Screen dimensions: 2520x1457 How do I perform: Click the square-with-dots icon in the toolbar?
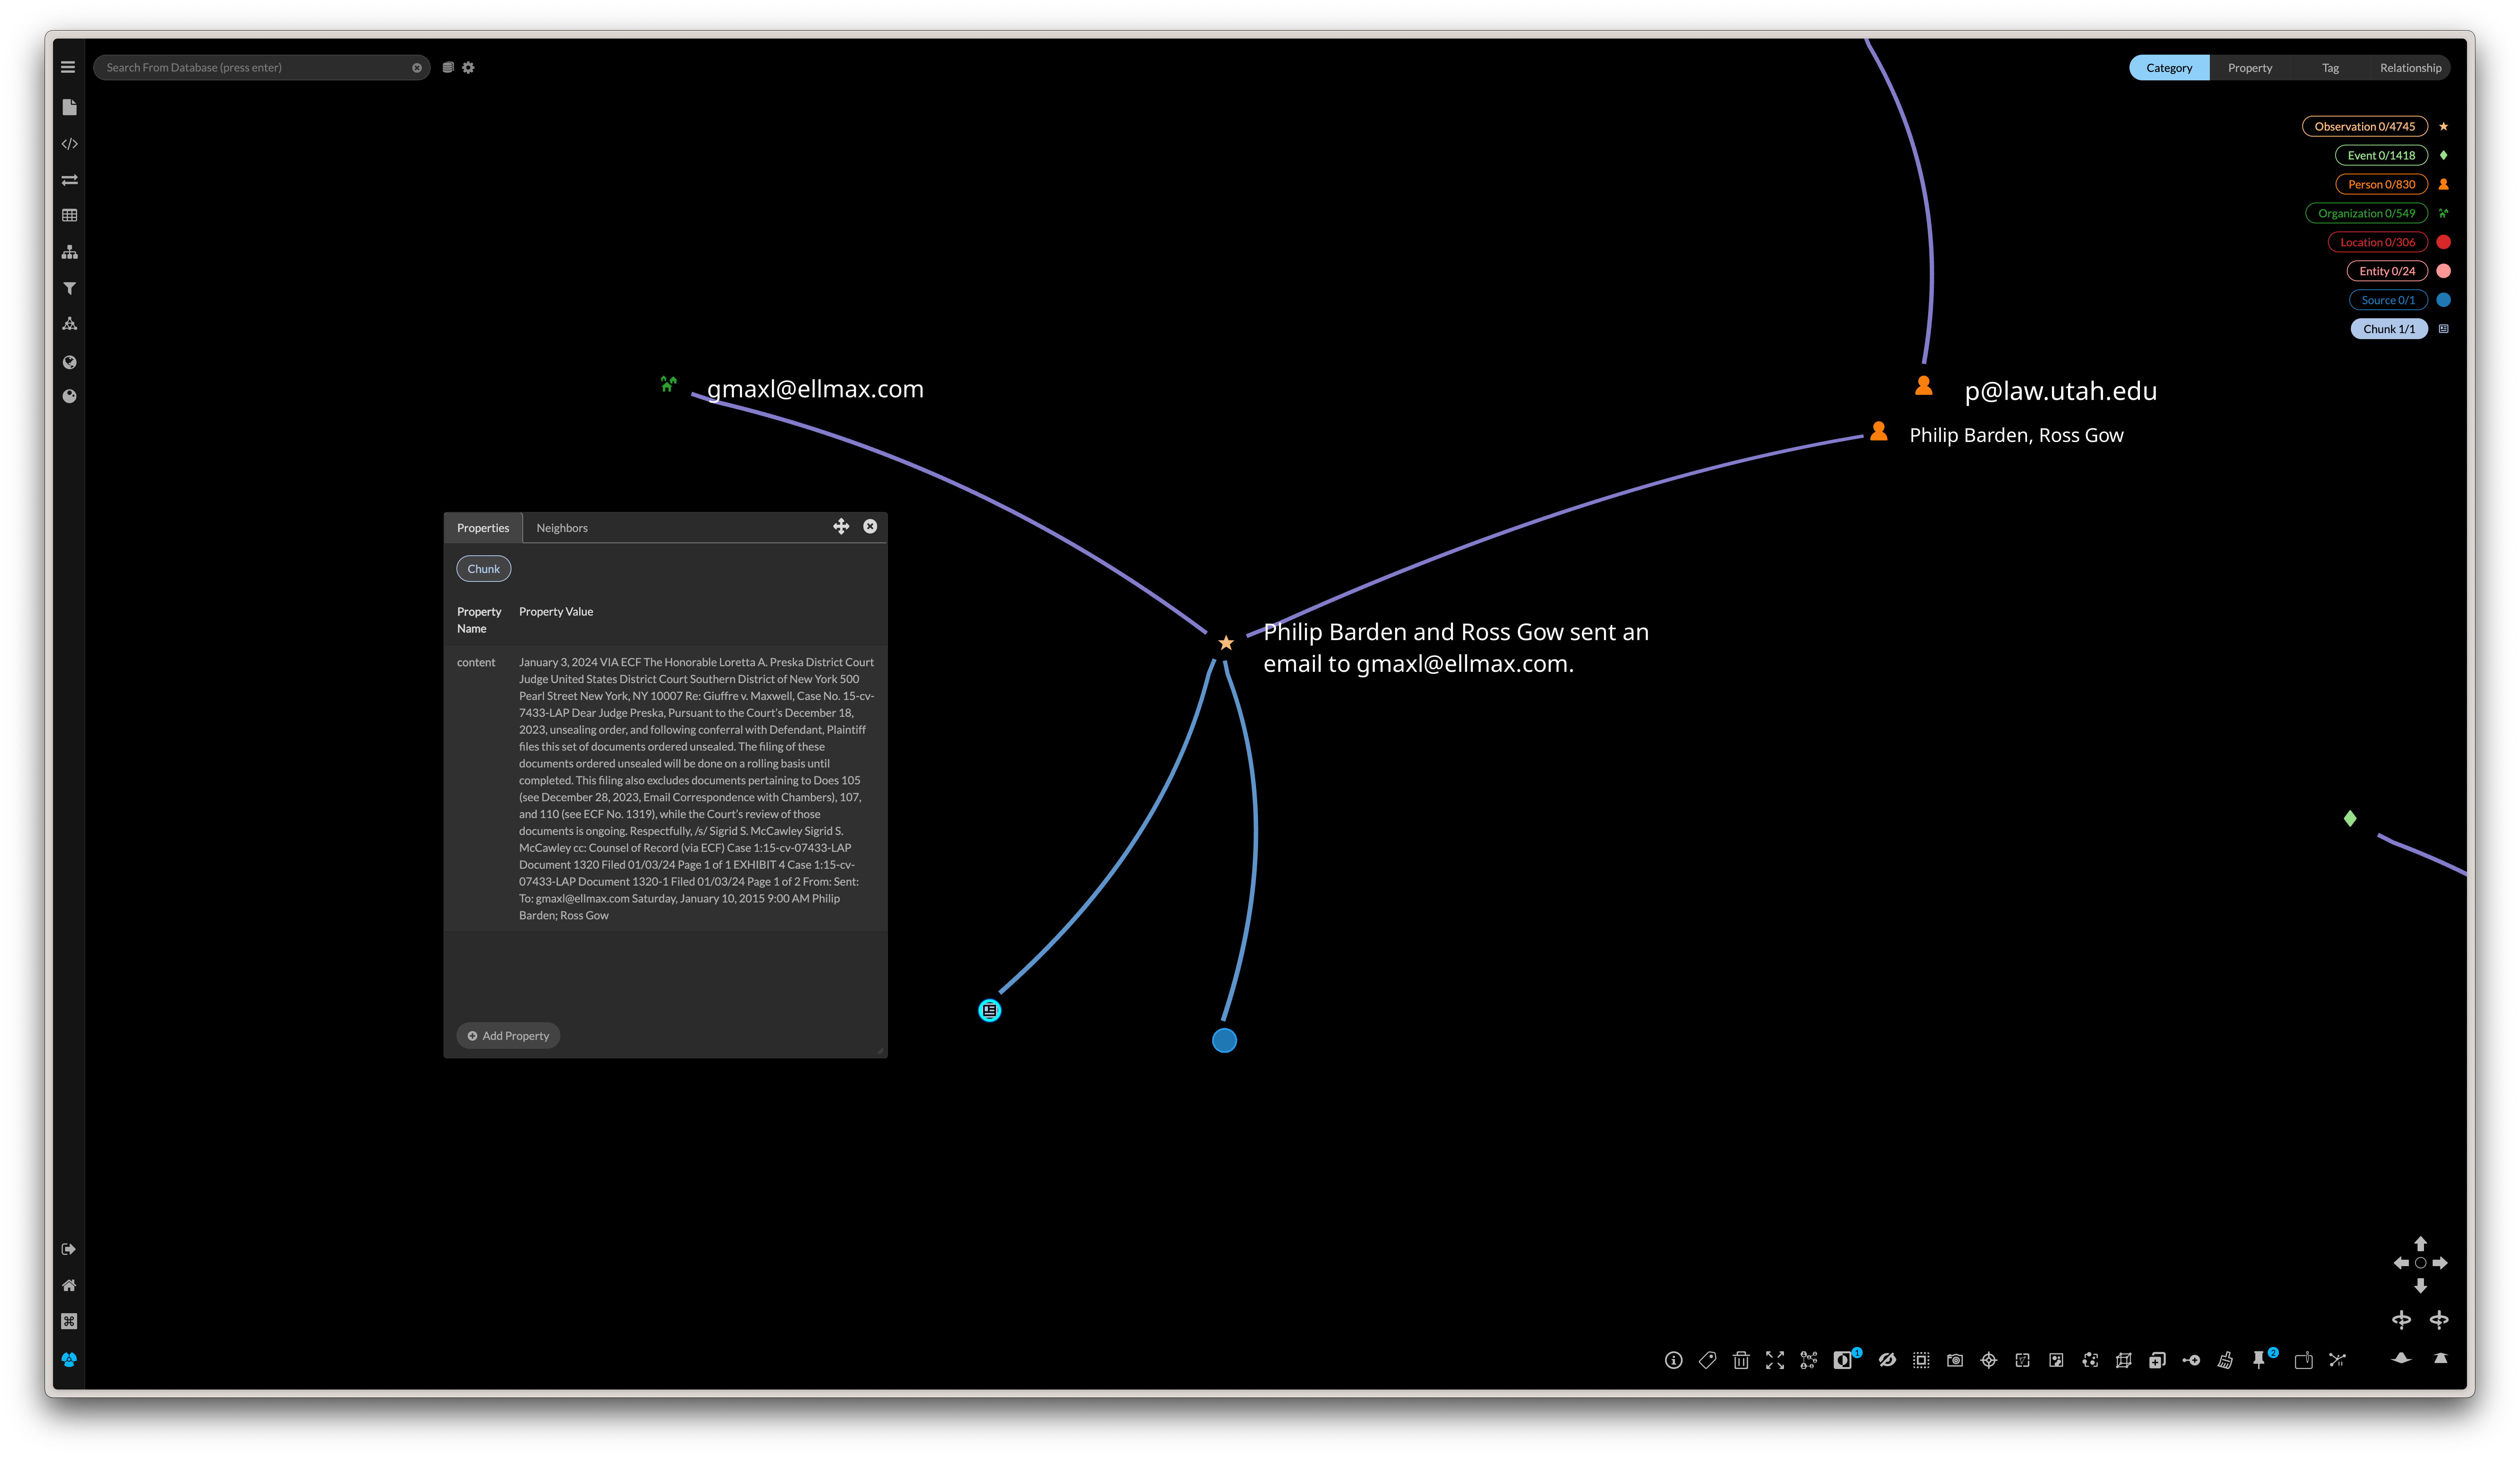[x=2056, y=1360]
